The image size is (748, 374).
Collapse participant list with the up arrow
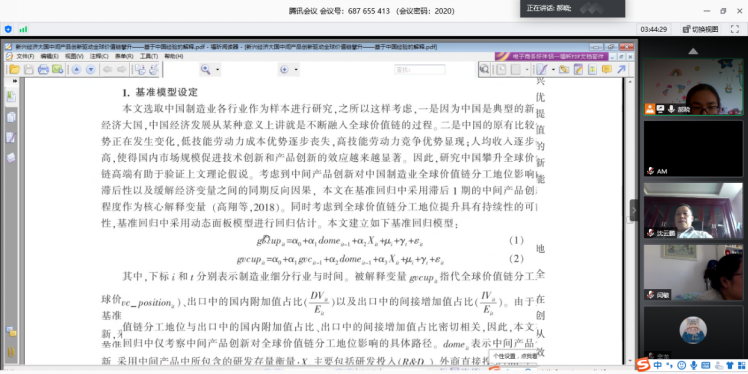(693, 51)
